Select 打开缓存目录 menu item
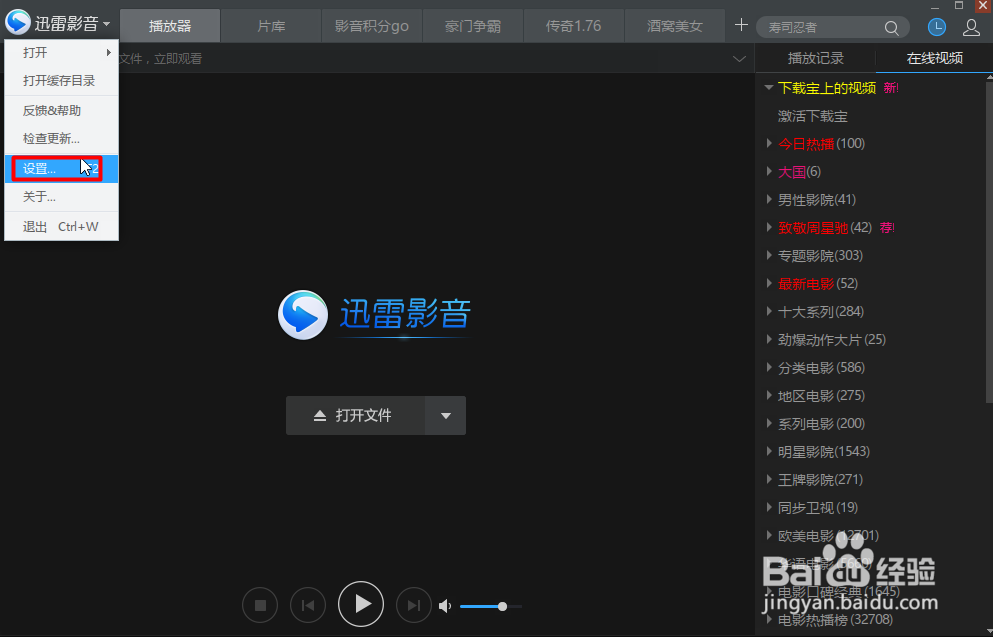 coord(61,80)
